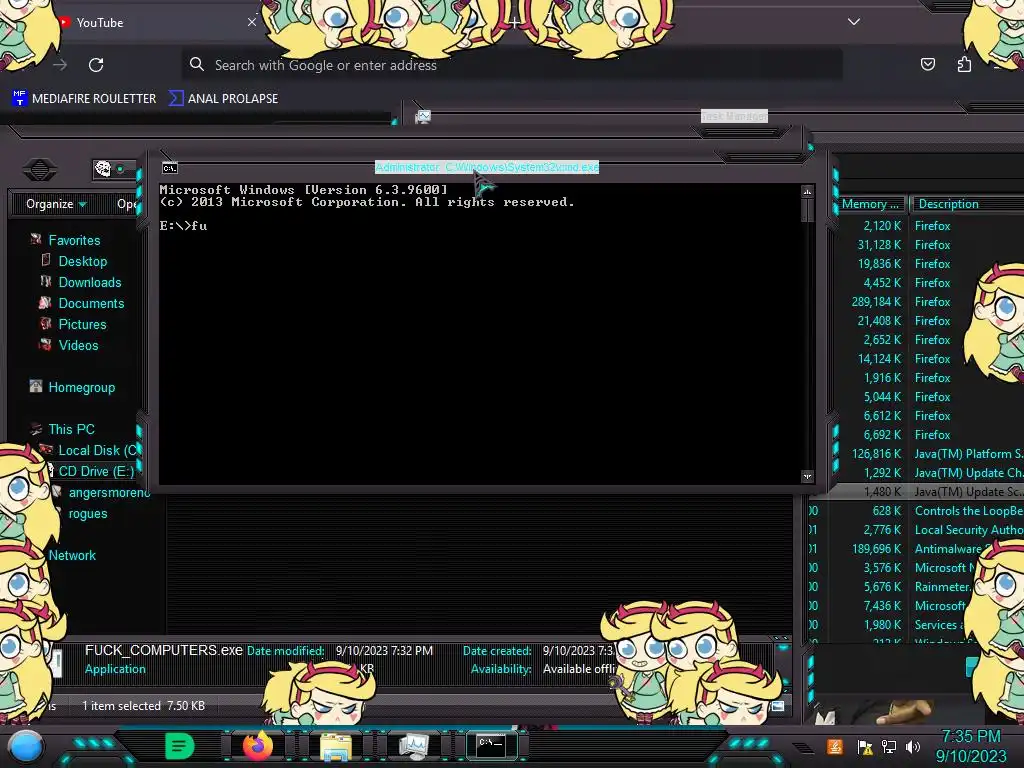The image size is (1024, 768).
Task: Open File Explorer from the taskbar
Action: 336,746
